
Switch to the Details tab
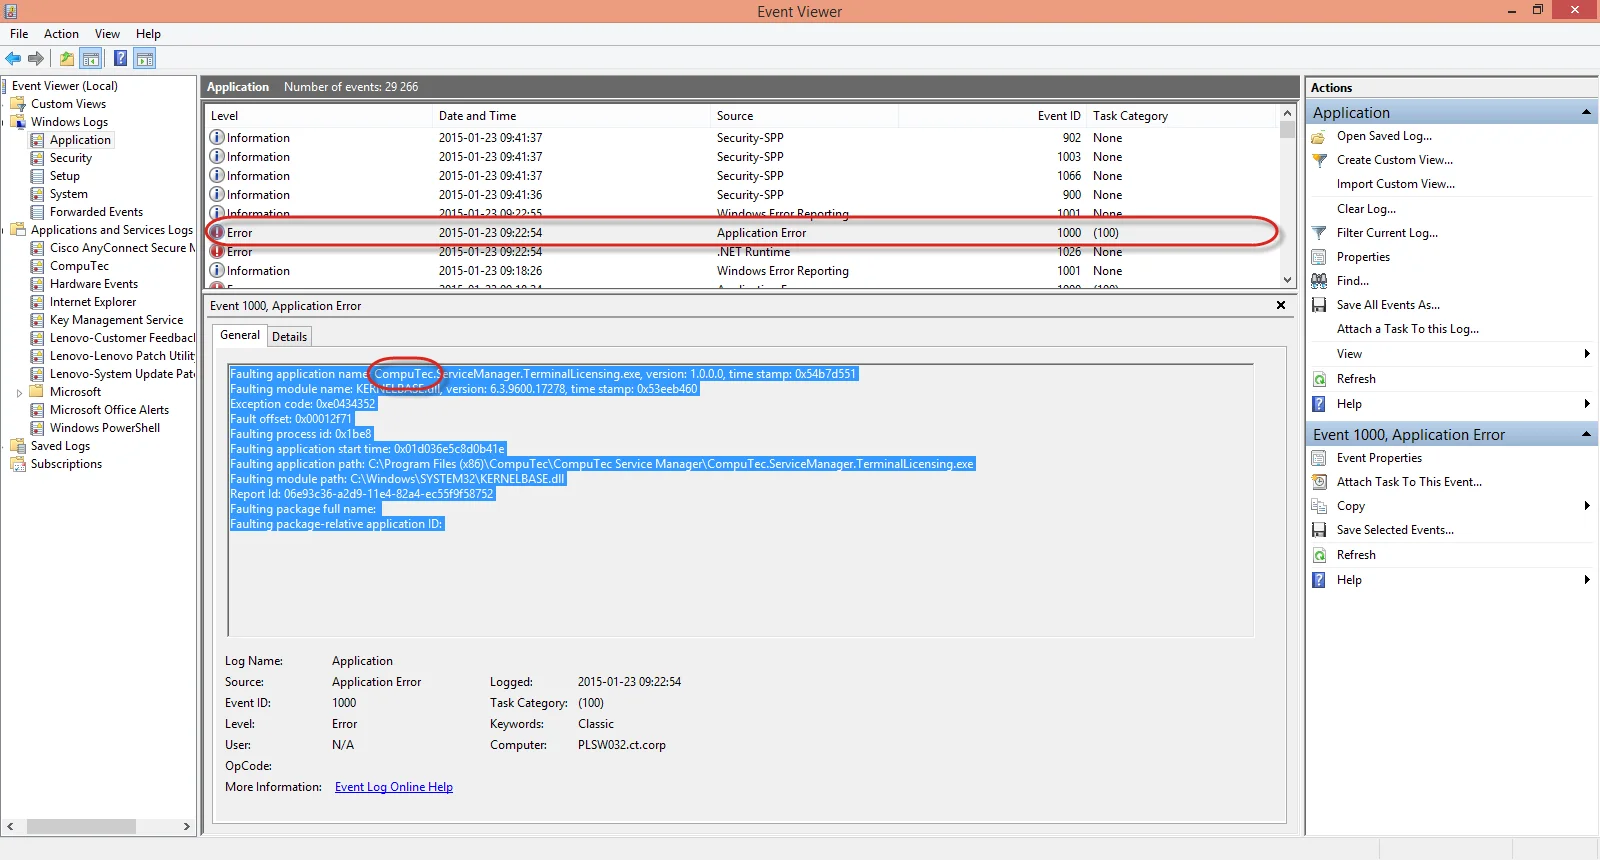click(x=290, y=337)
